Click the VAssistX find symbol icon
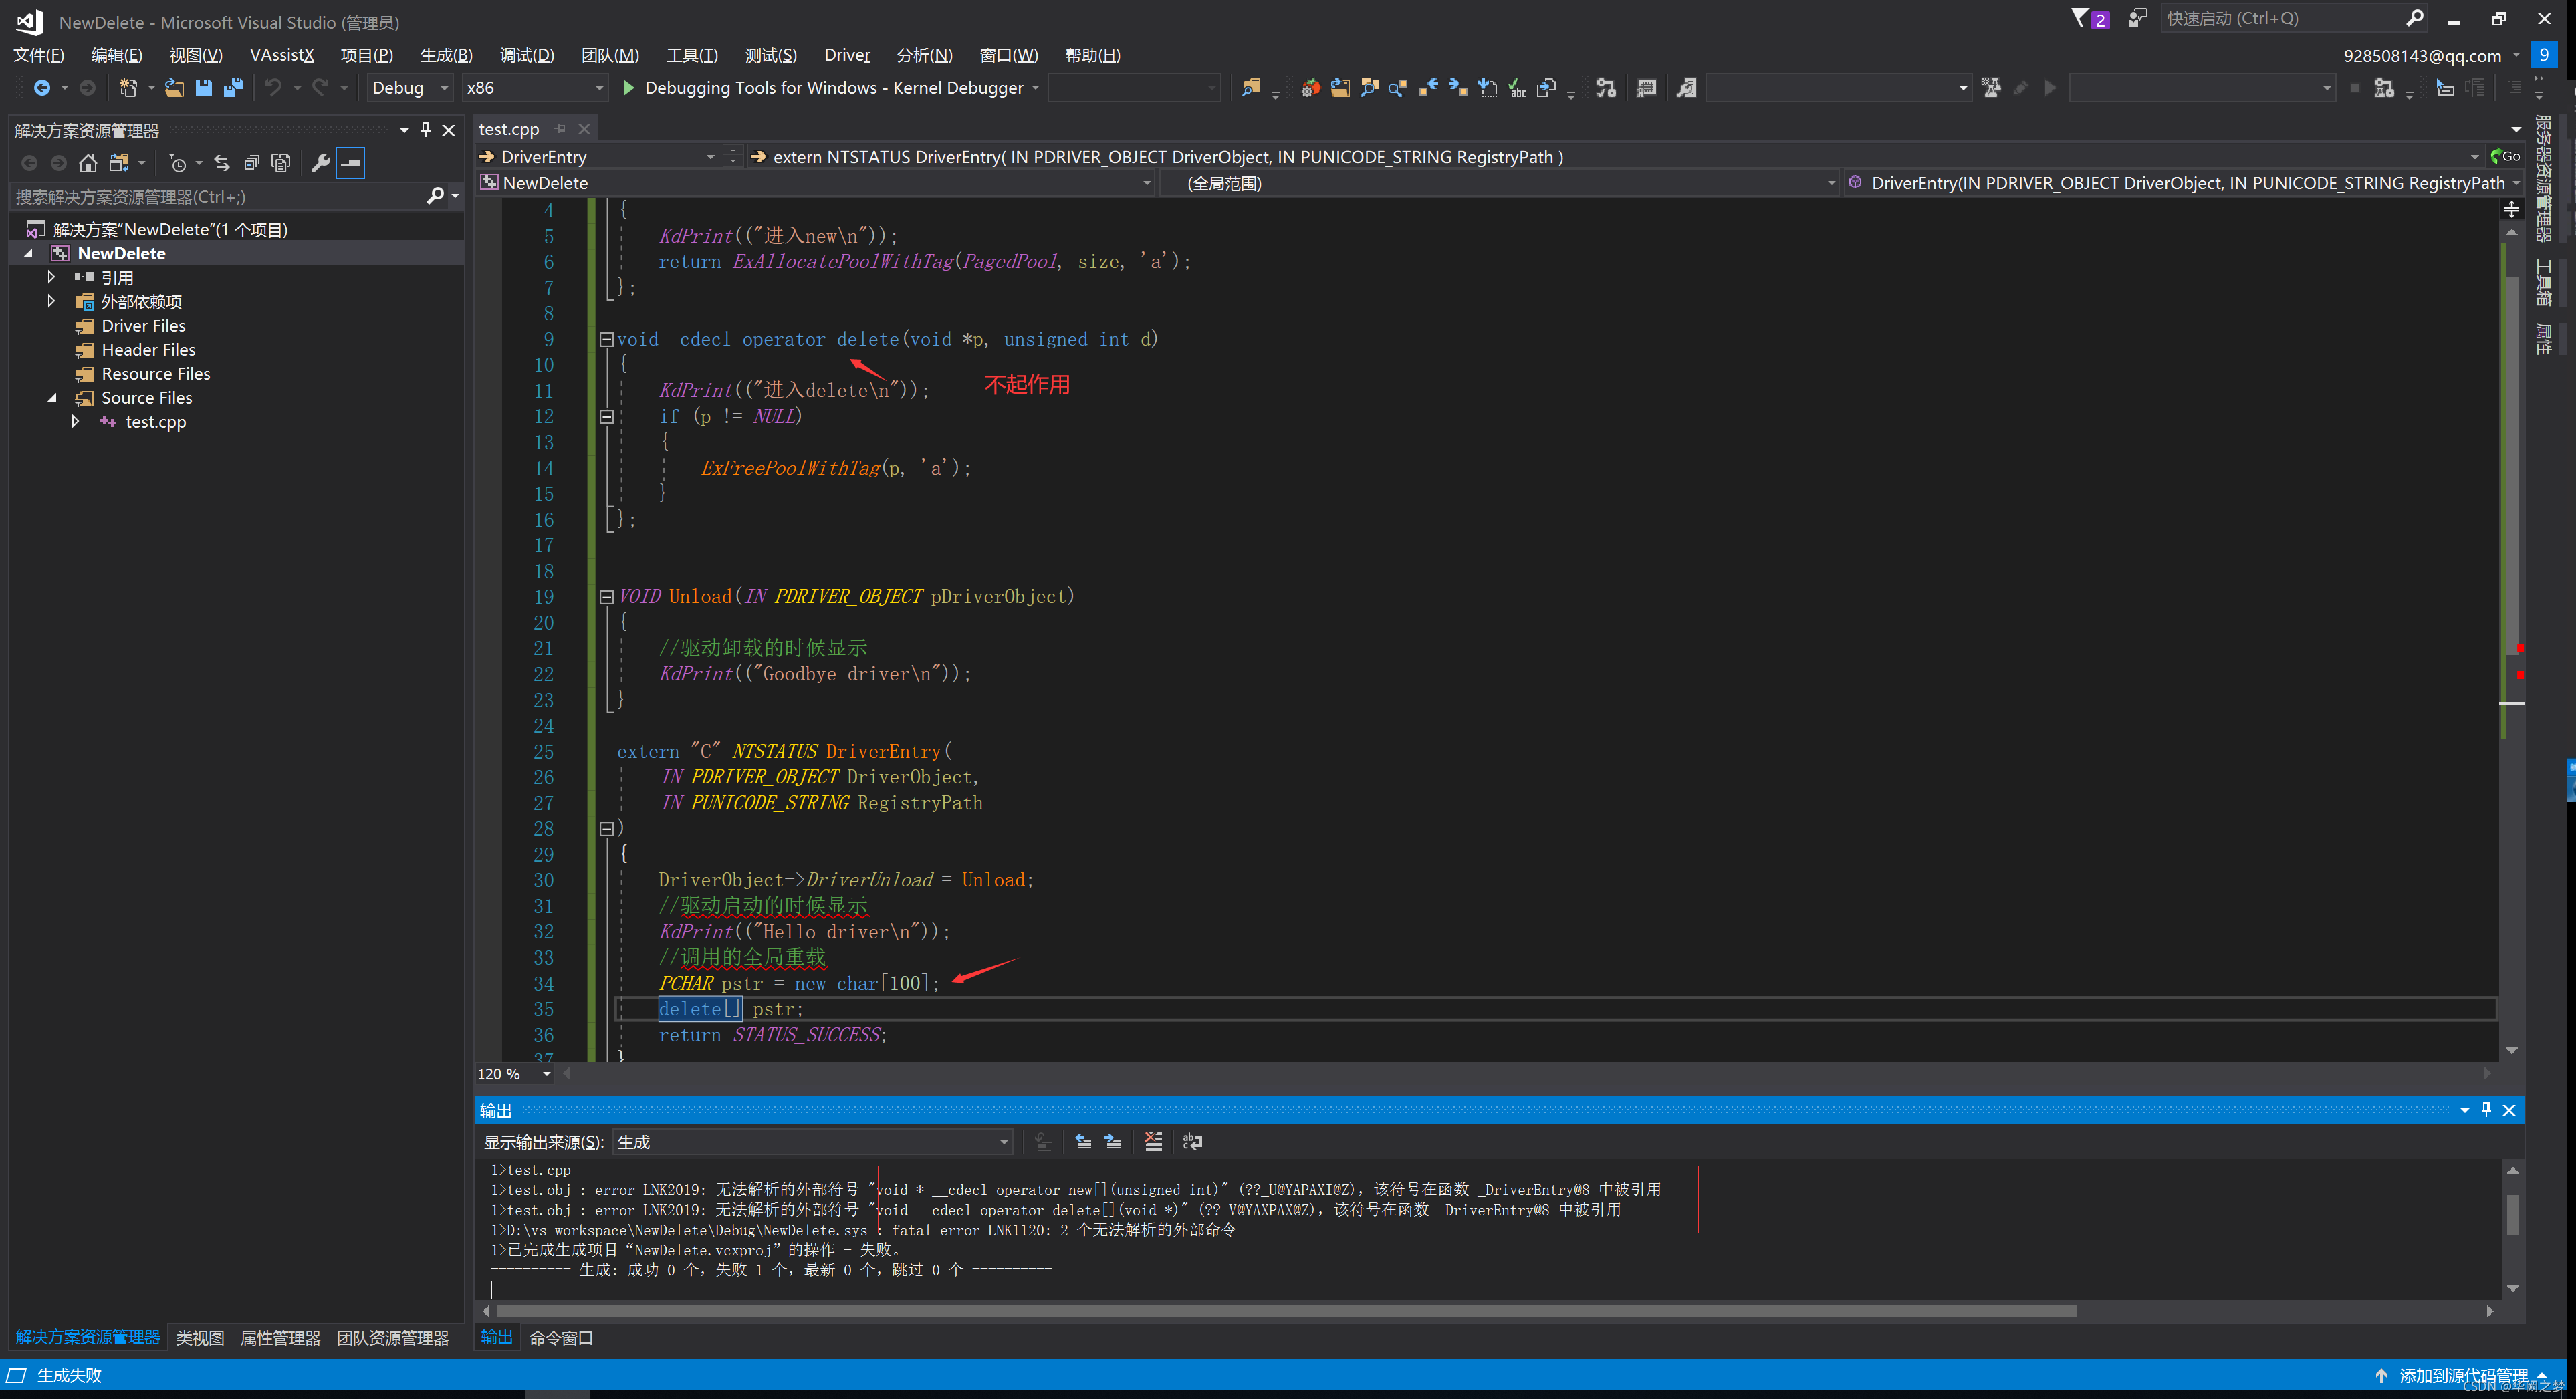Screen dimensions: 2576x1399 click(x=1369, y=88)
